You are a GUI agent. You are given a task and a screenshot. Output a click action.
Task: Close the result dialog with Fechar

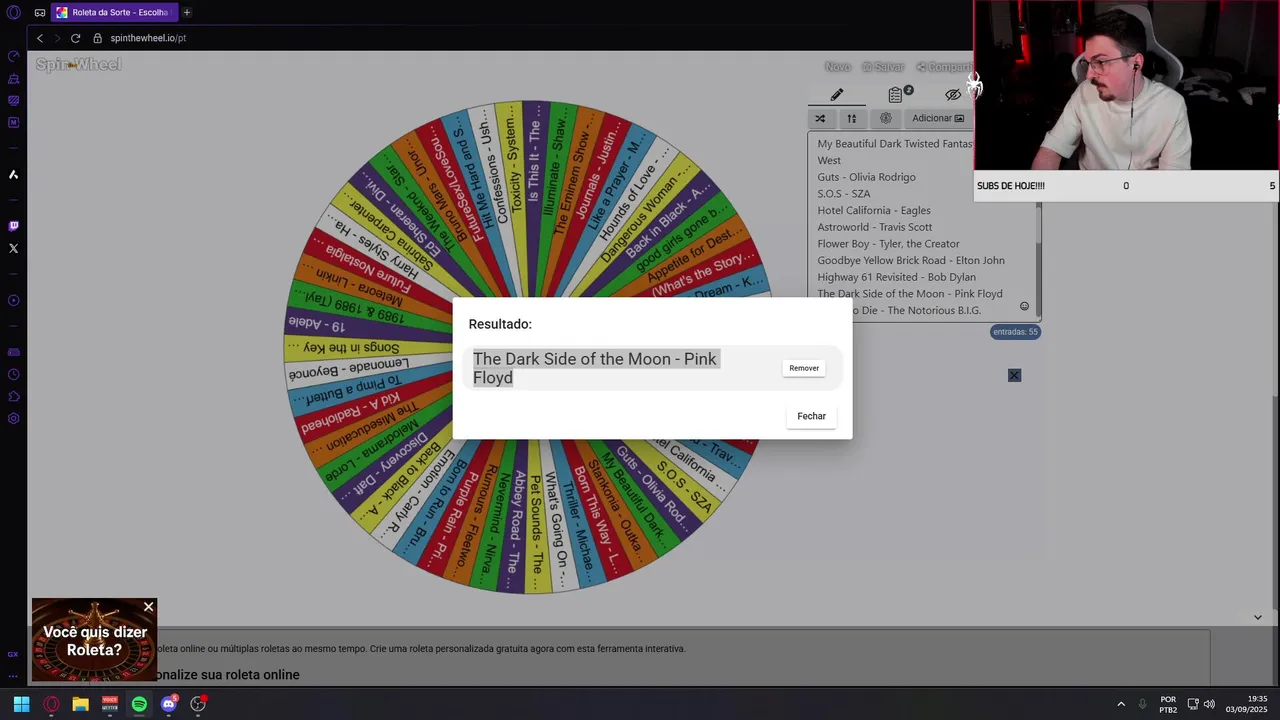811,416
